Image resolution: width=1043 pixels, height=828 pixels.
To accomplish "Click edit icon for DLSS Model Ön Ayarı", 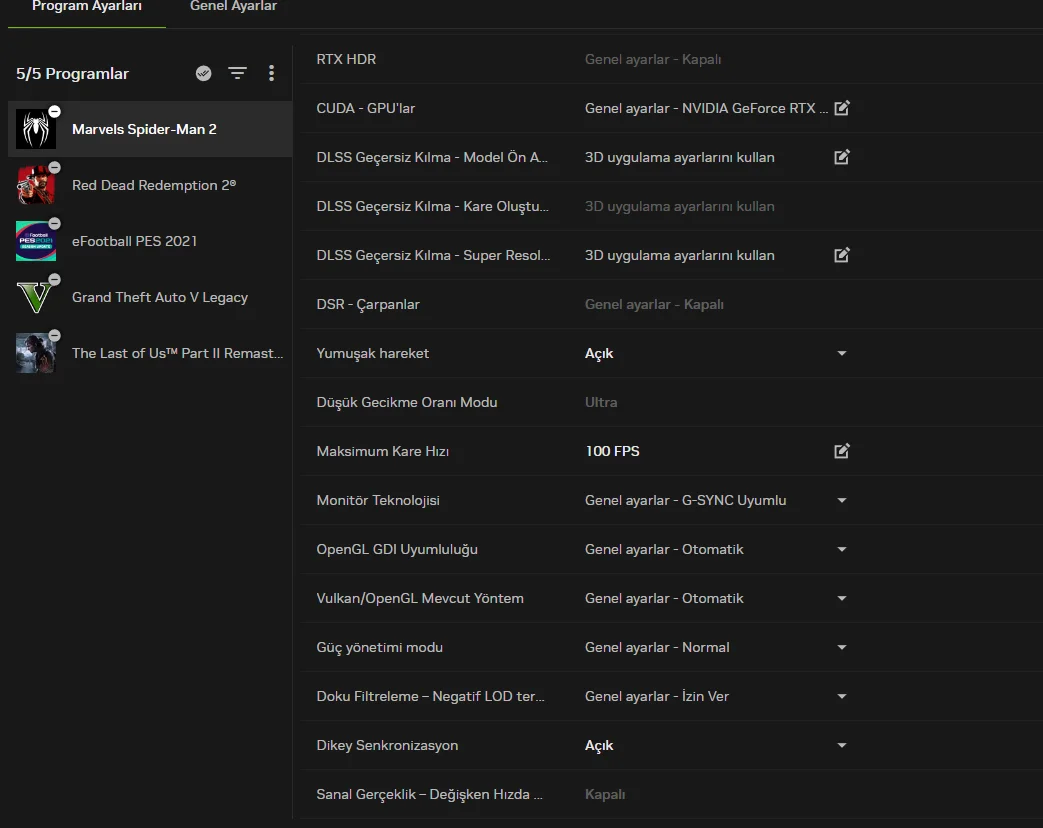I will [842, 157].
